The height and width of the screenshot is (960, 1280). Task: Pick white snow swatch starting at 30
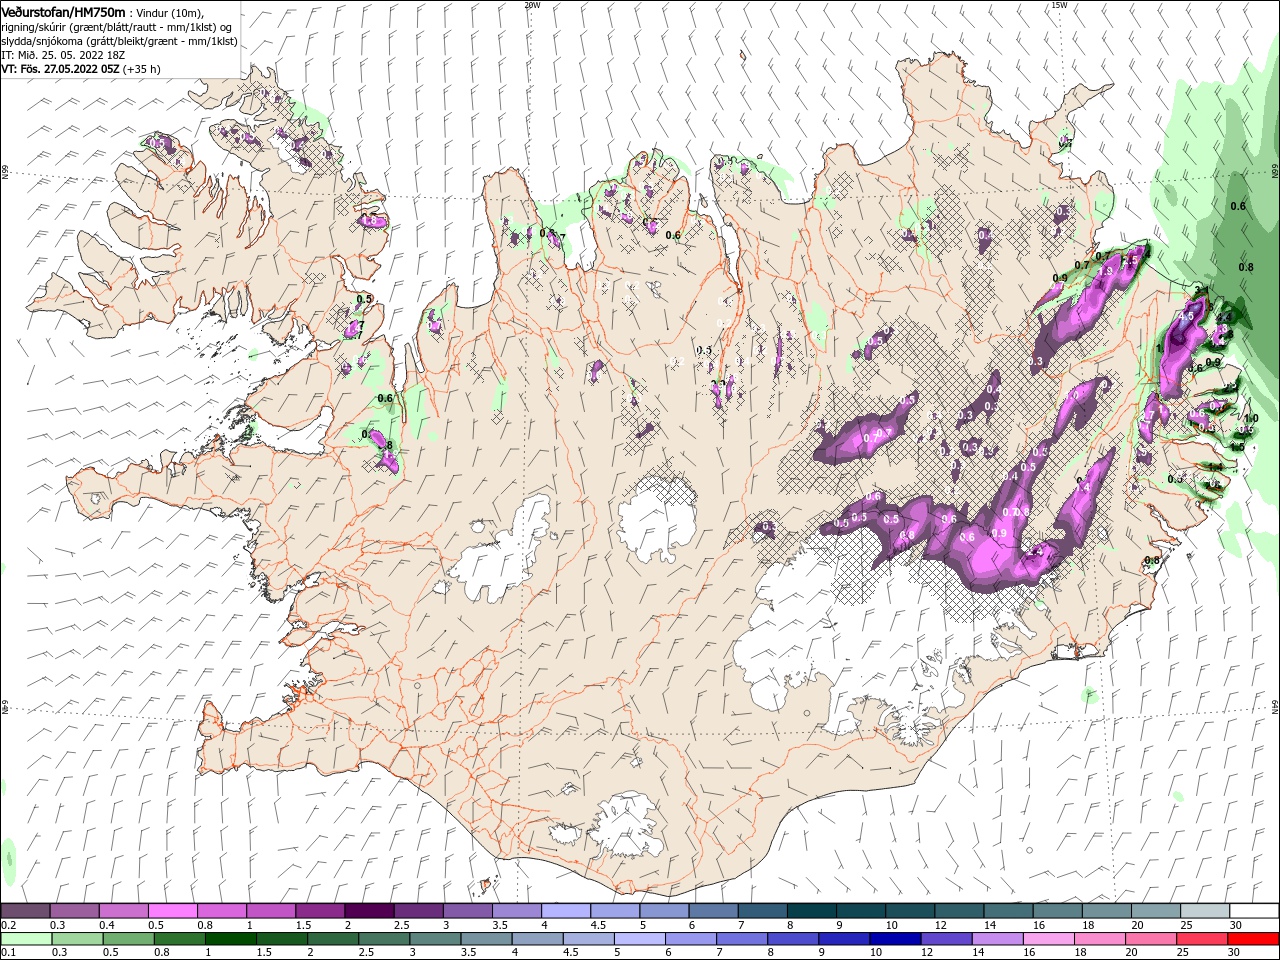1252,911
